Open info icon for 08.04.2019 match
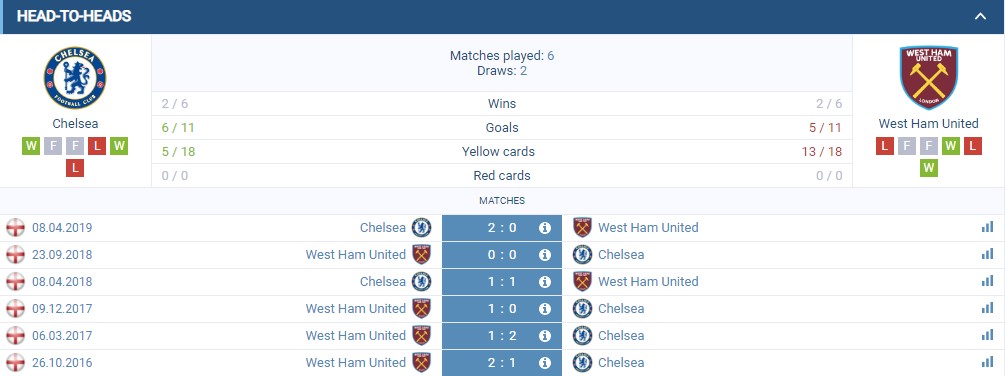Viewport: 1005px width, 376px height. tap(545, 228)
